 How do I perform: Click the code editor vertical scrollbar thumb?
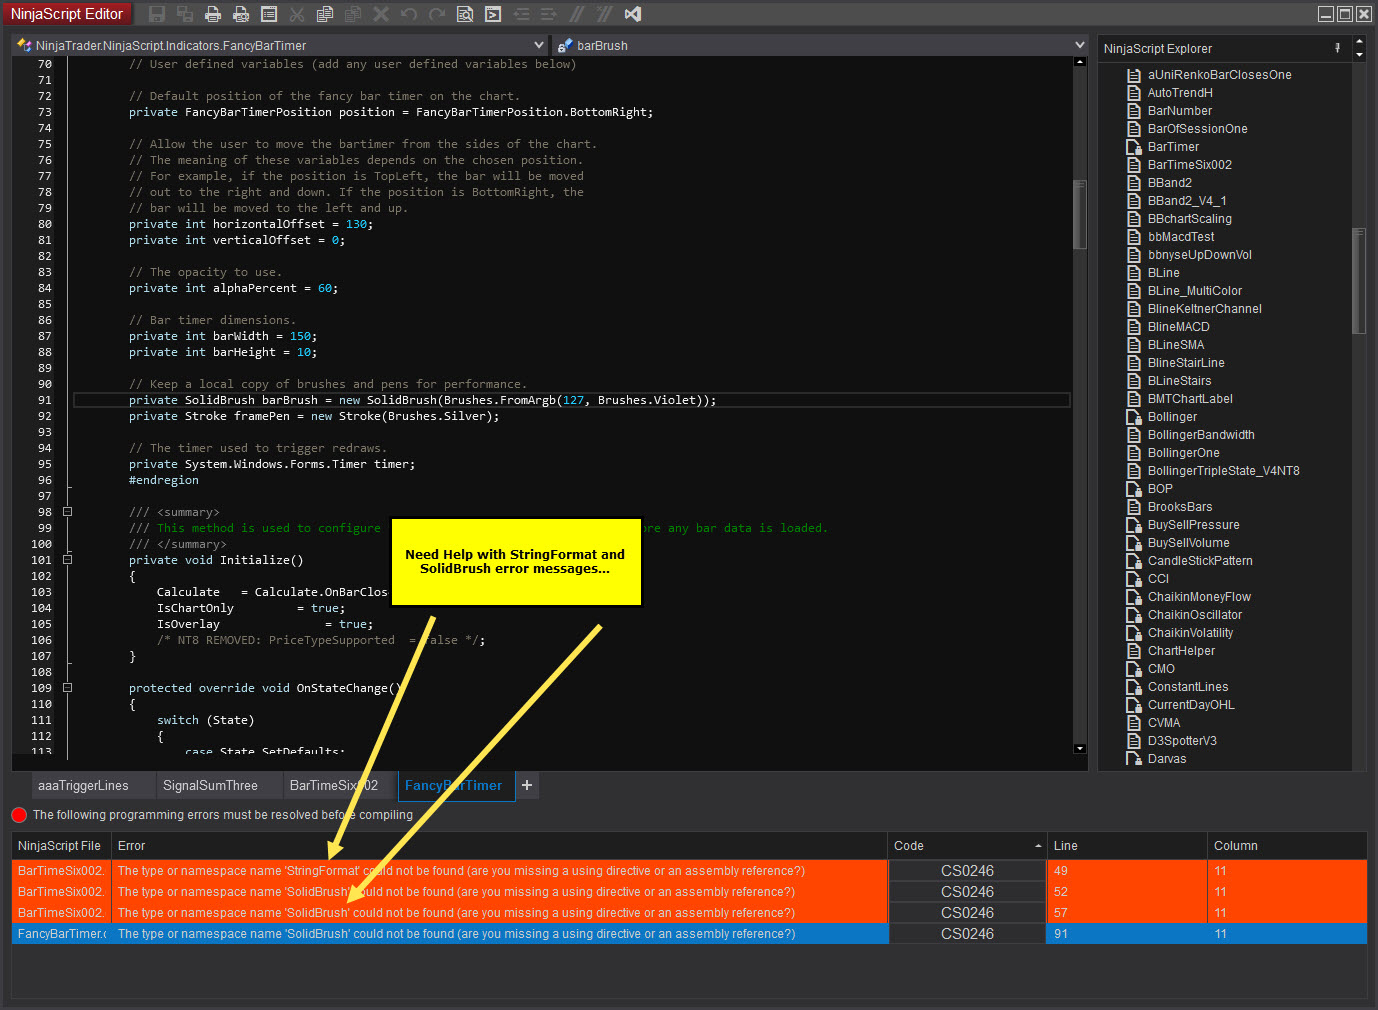1079,215
